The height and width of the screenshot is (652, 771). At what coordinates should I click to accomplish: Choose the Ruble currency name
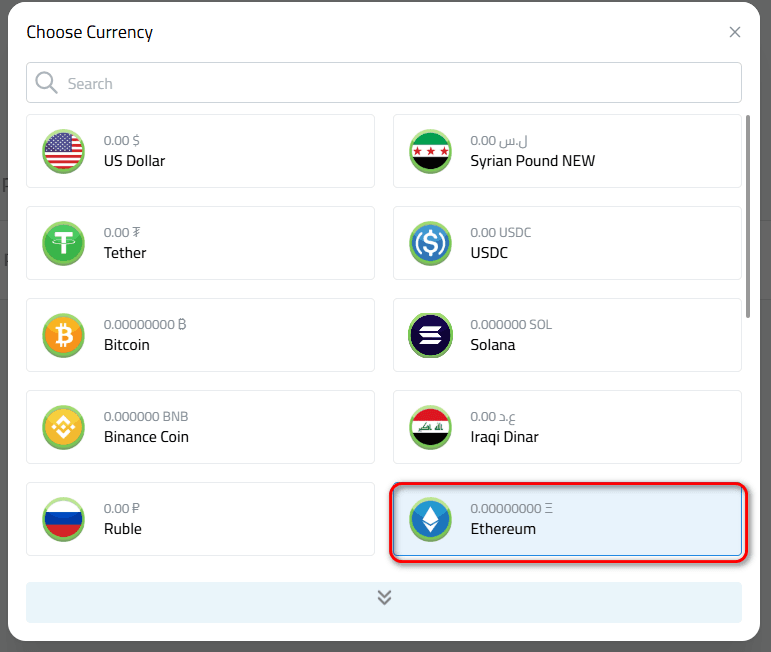pos(122,529)
